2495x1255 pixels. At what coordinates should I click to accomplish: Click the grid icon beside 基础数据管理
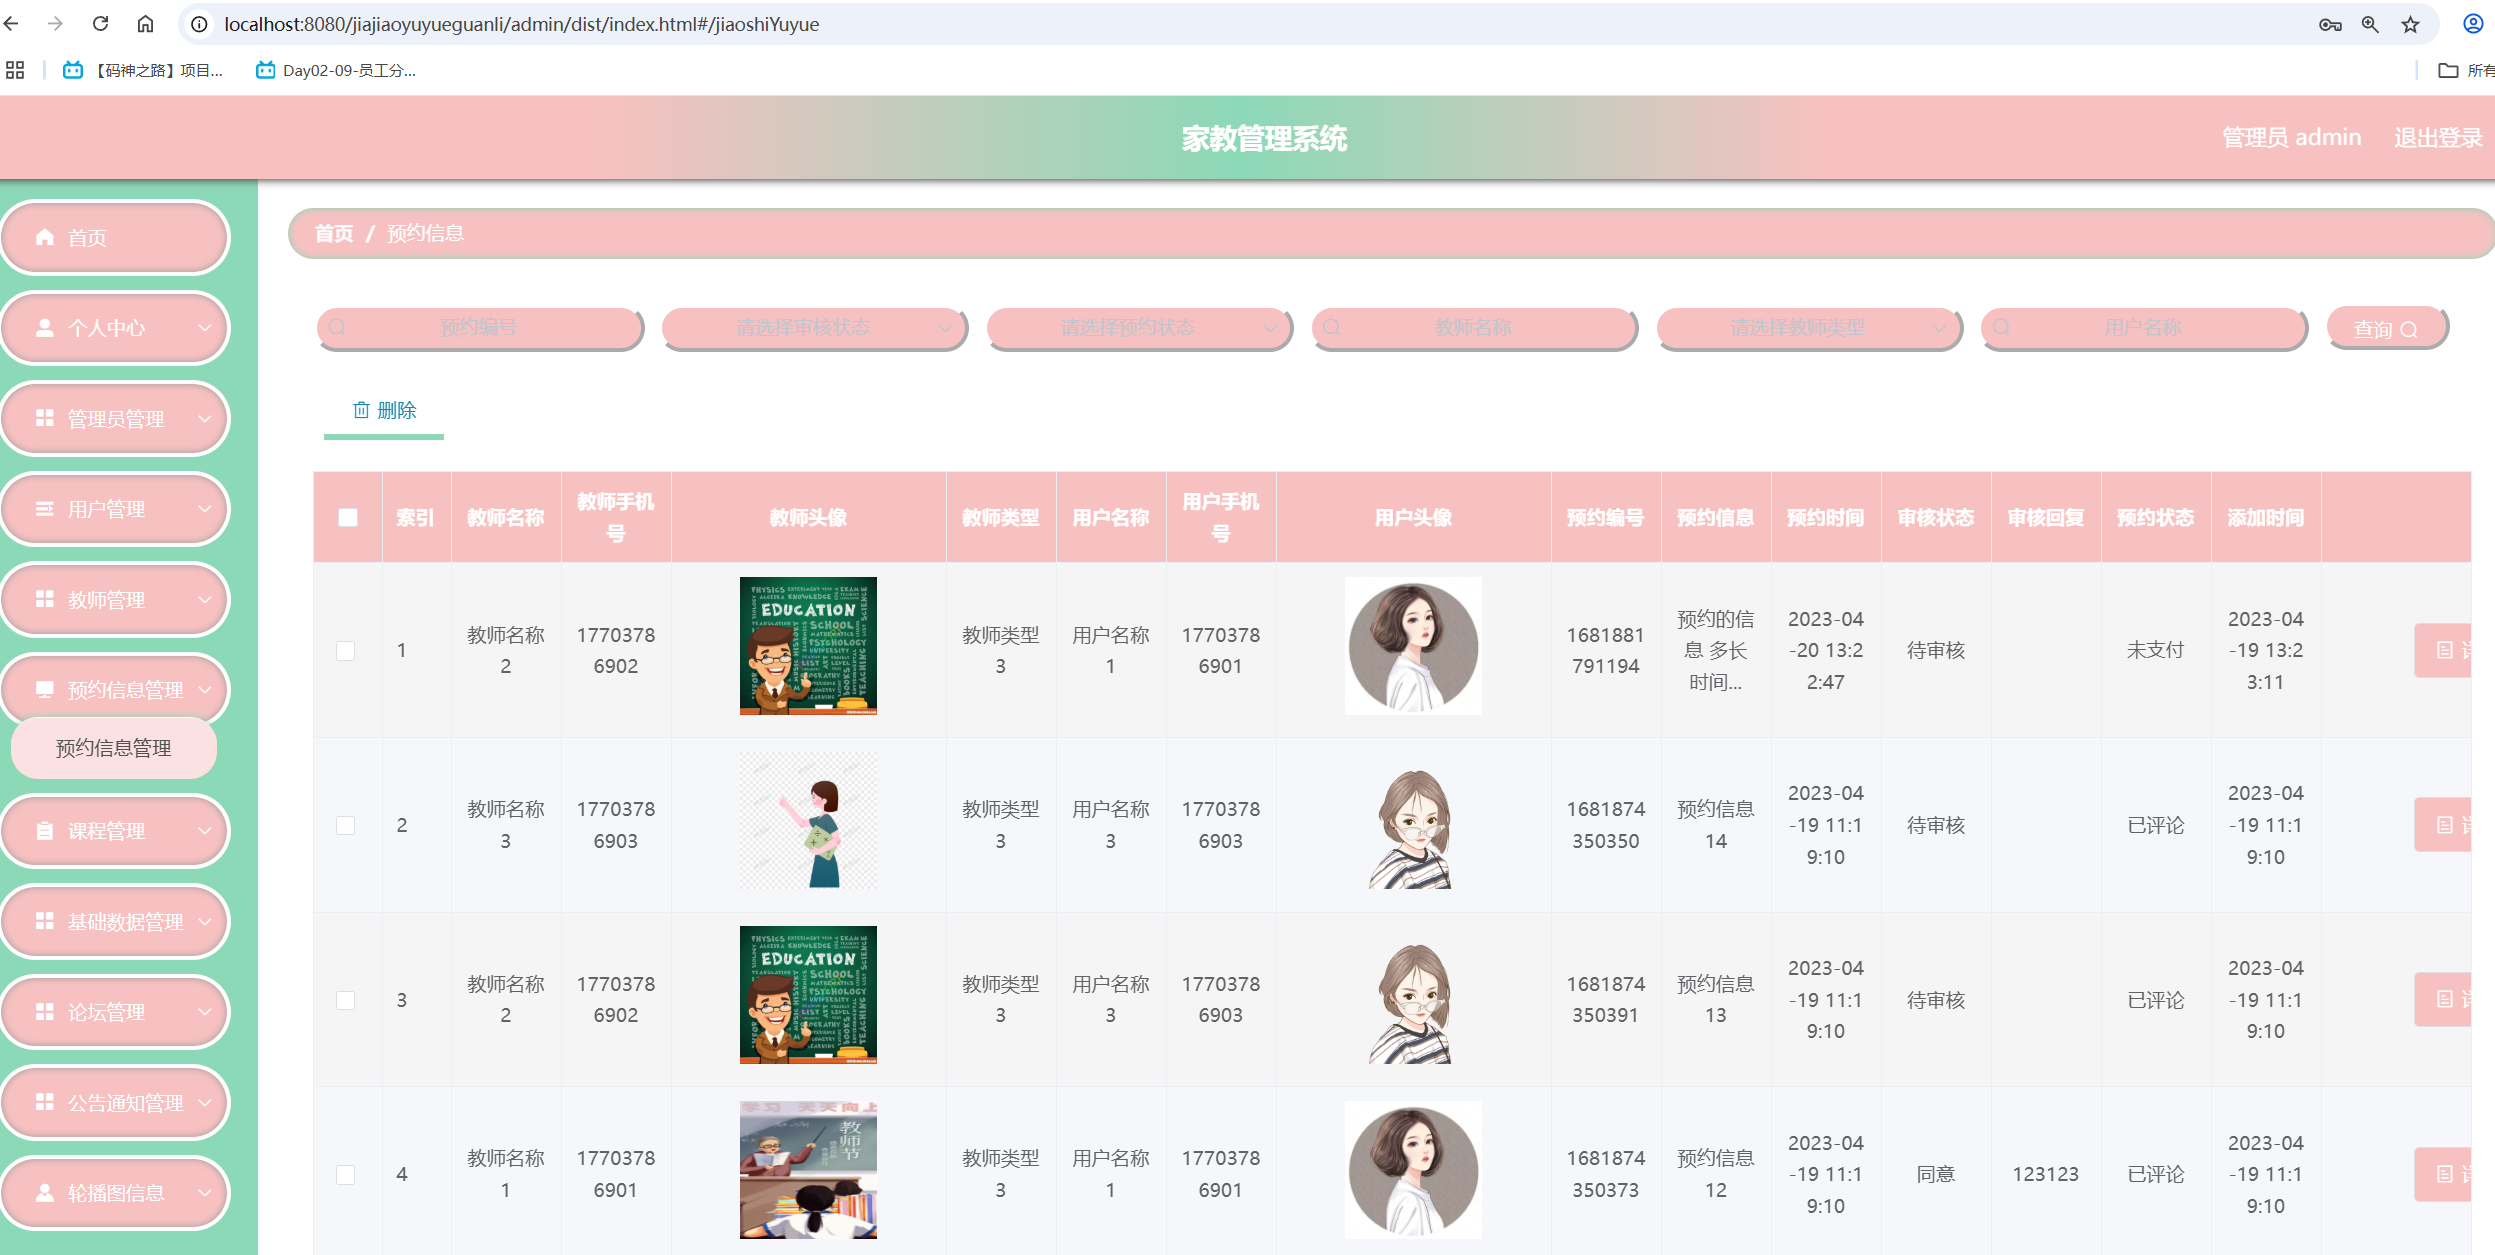tap(45, 921)
